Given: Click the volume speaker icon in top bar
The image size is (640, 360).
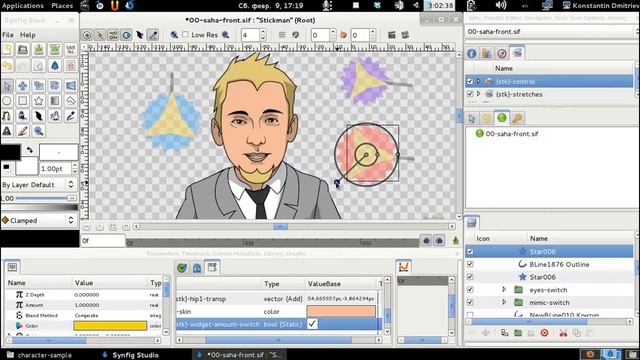Looking at the screenshot, I should pos(501,5).
